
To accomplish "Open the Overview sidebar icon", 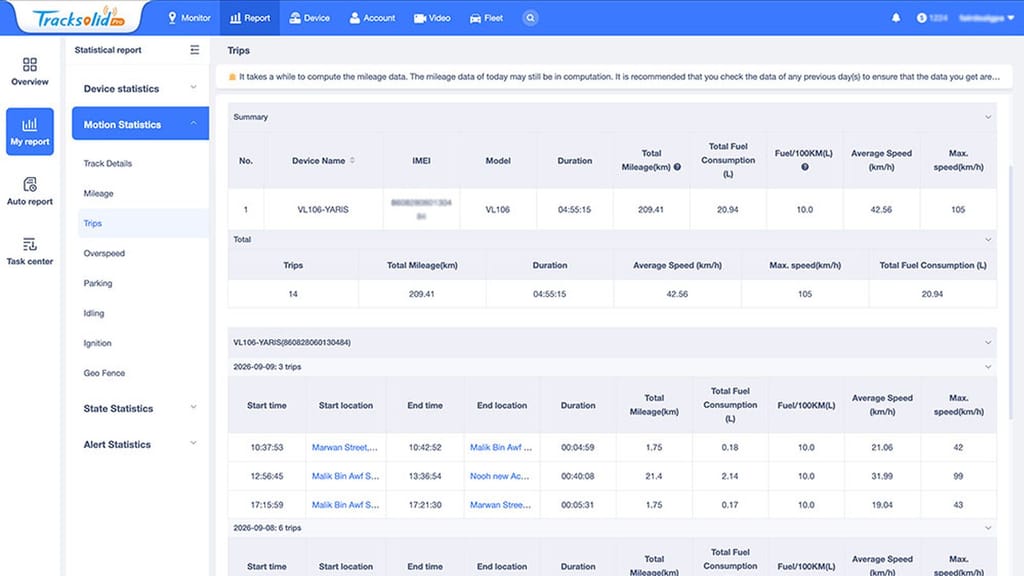I will point(29,72).
